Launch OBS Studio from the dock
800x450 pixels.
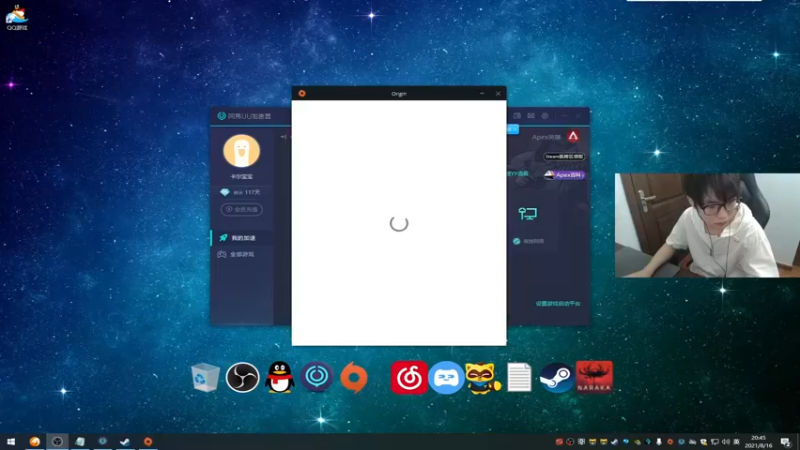242,378
